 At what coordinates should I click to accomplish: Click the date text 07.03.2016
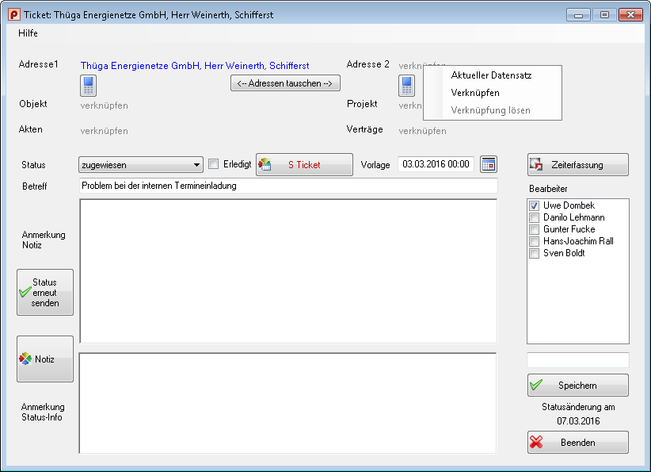tap(578, 421)
